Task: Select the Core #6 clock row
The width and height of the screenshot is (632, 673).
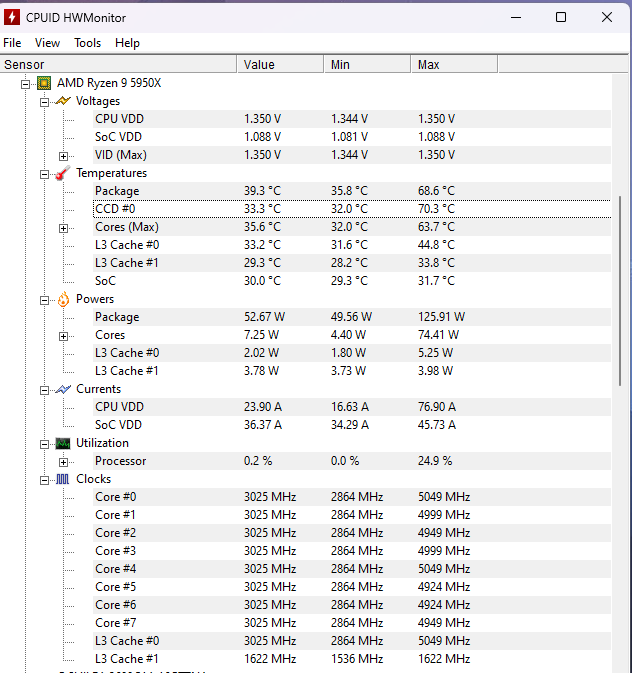Action: point(352,605)
